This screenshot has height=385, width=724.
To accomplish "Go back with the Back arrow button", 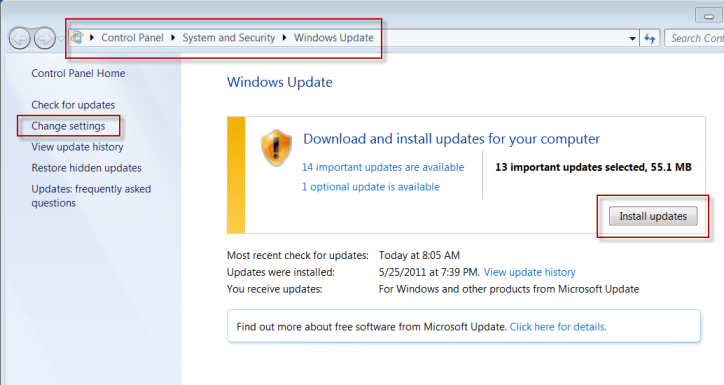I will 20,38.
